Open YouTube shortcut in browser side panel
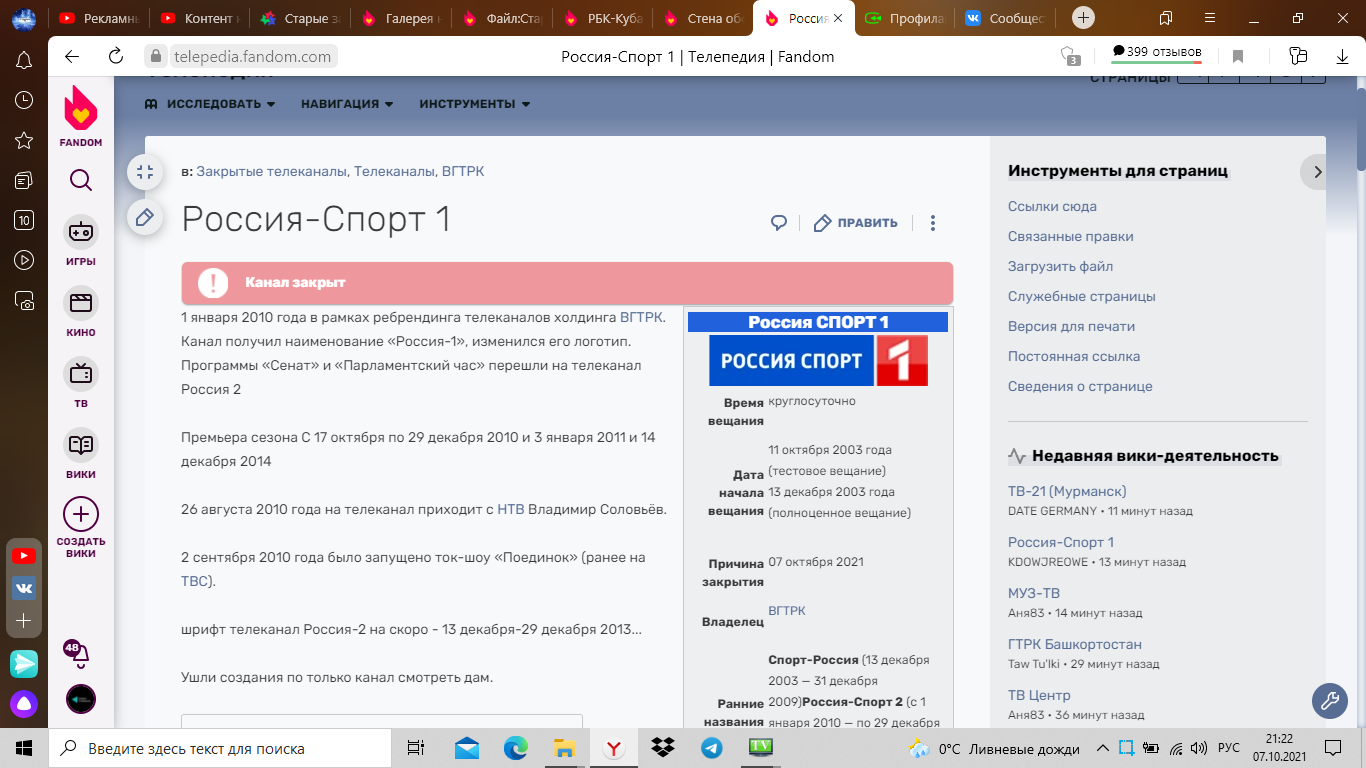This screenshot has height=768, width=1366. point(24,556)
